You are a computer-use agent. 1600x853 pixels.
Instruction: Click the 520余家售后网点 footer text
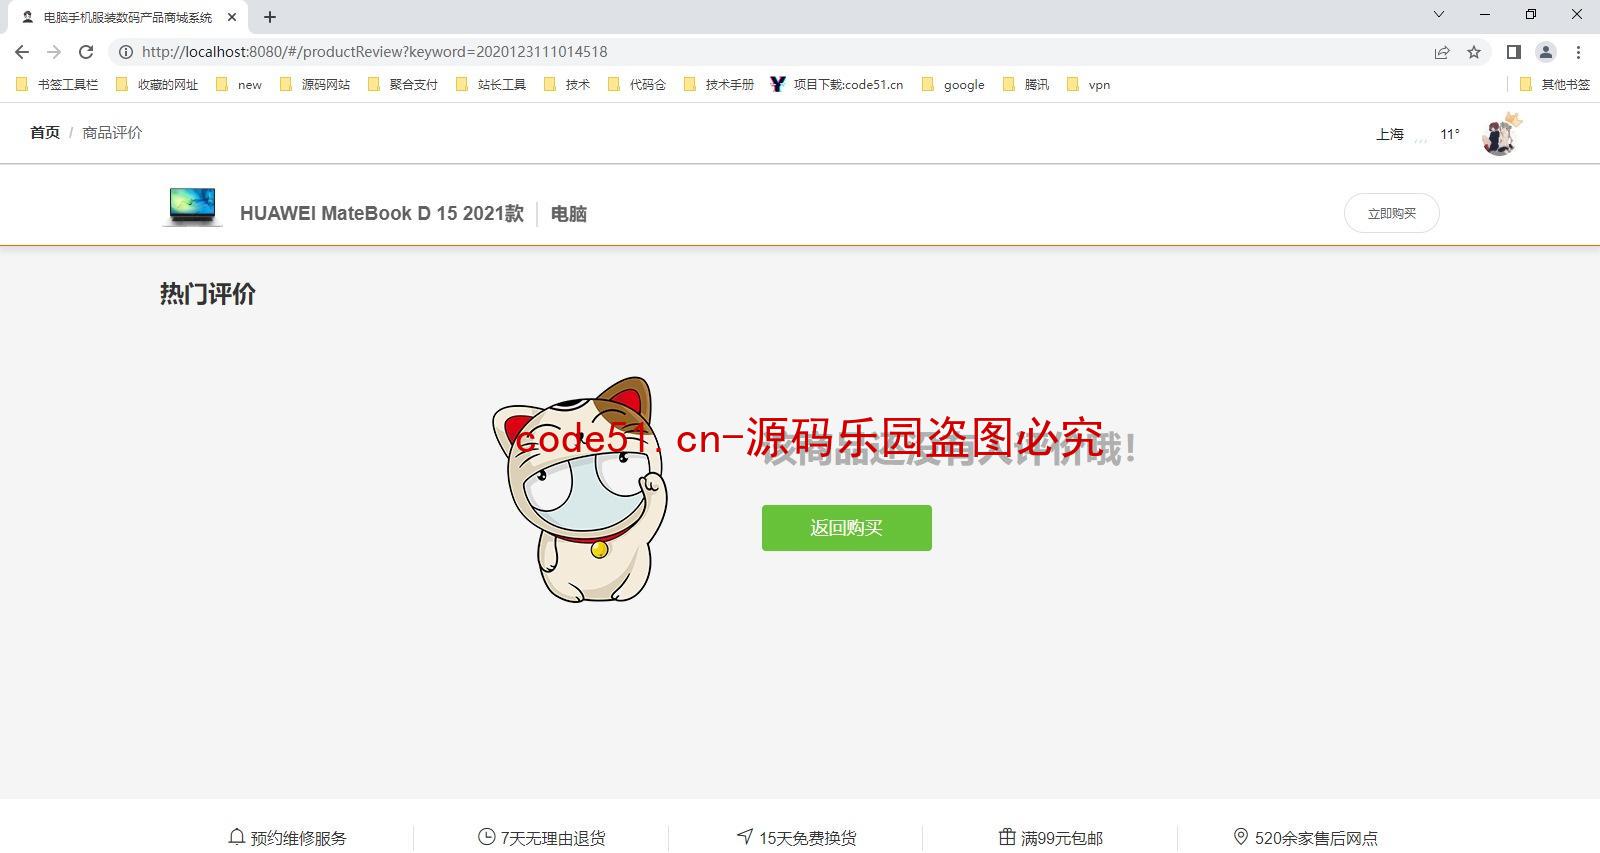point(1316,838)
